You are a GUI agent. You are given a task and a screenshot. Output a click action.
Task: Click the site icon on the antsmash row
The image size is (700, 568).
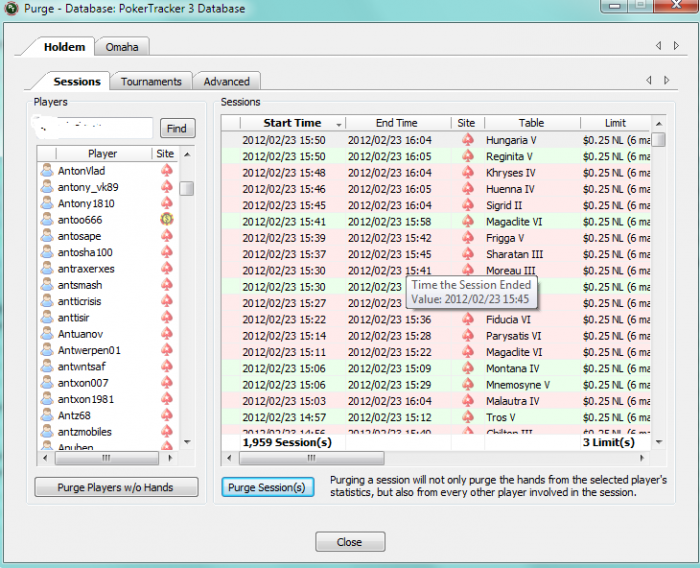167,284
